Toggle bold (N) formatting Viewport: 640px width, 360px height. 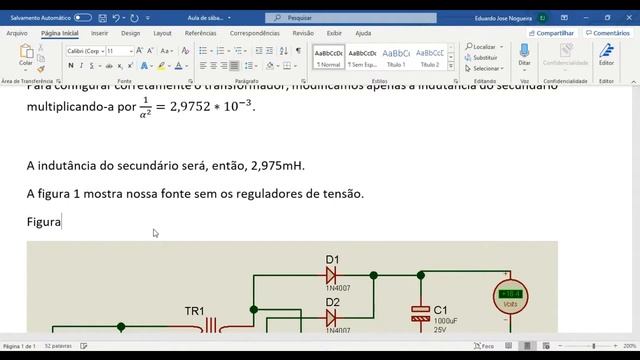click(71, 66)
